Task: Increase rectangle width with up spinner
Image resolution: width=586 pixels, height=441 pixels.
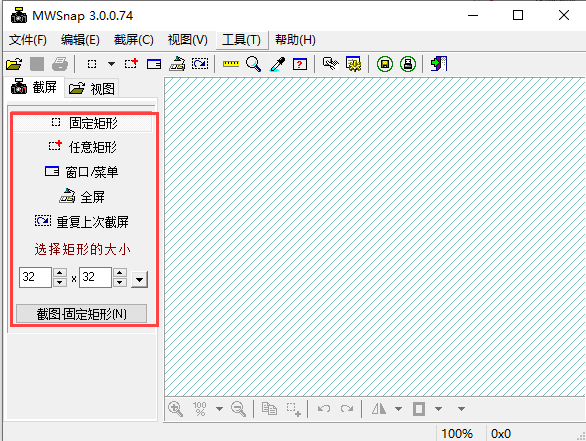Action: click(x=60, y=273)
